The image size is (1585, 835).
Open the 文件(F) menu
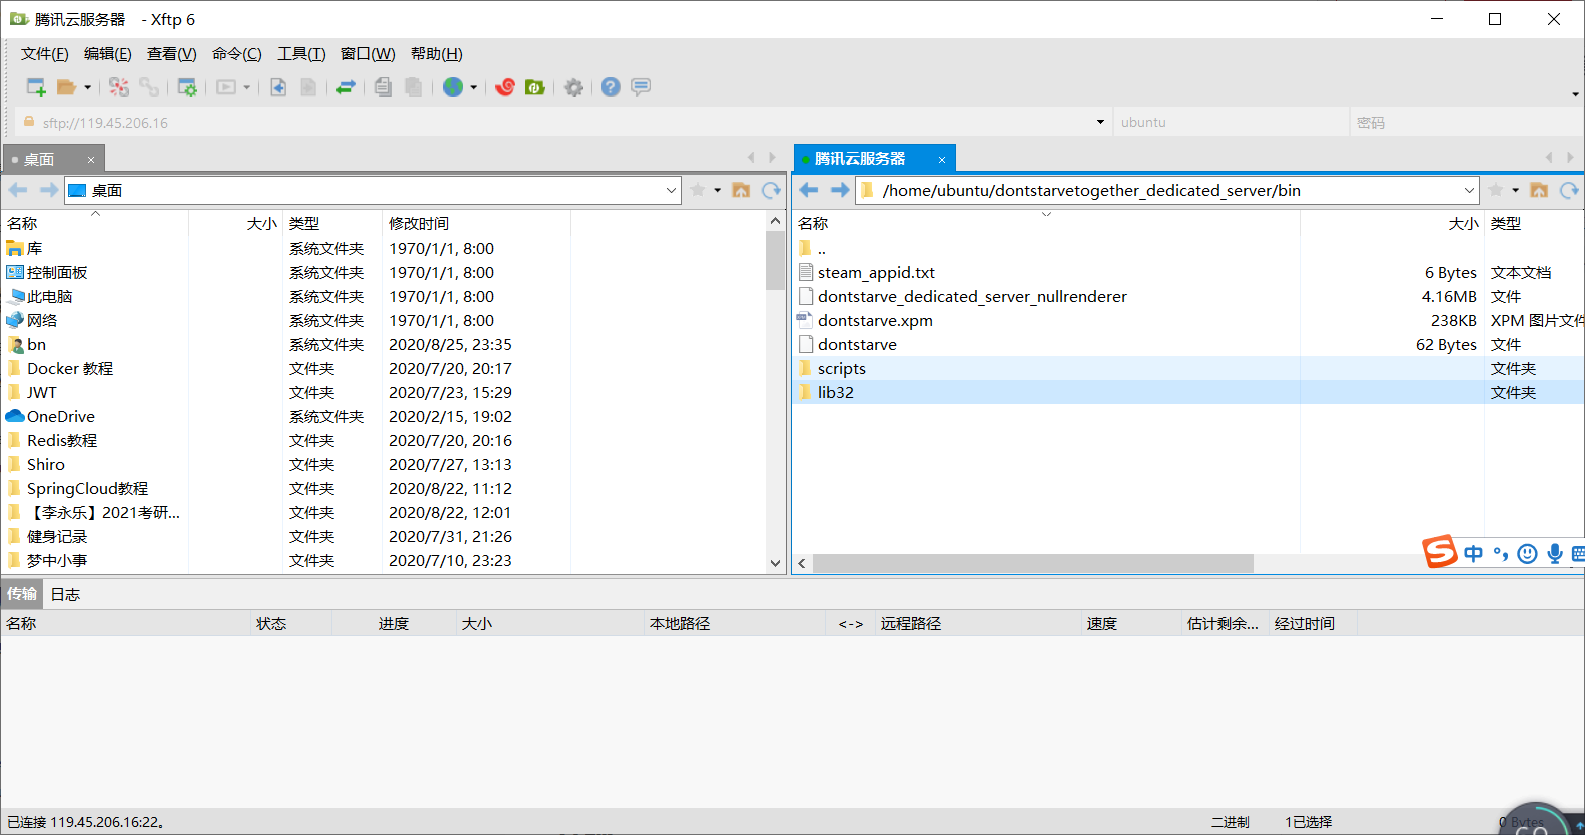click(45, 54)
